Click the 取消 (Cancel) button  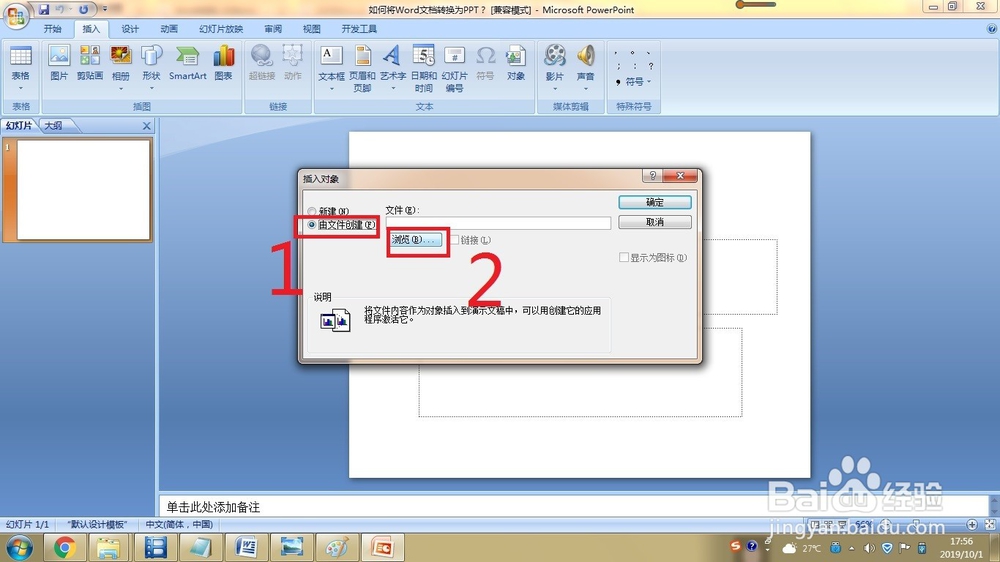[655, 222]
